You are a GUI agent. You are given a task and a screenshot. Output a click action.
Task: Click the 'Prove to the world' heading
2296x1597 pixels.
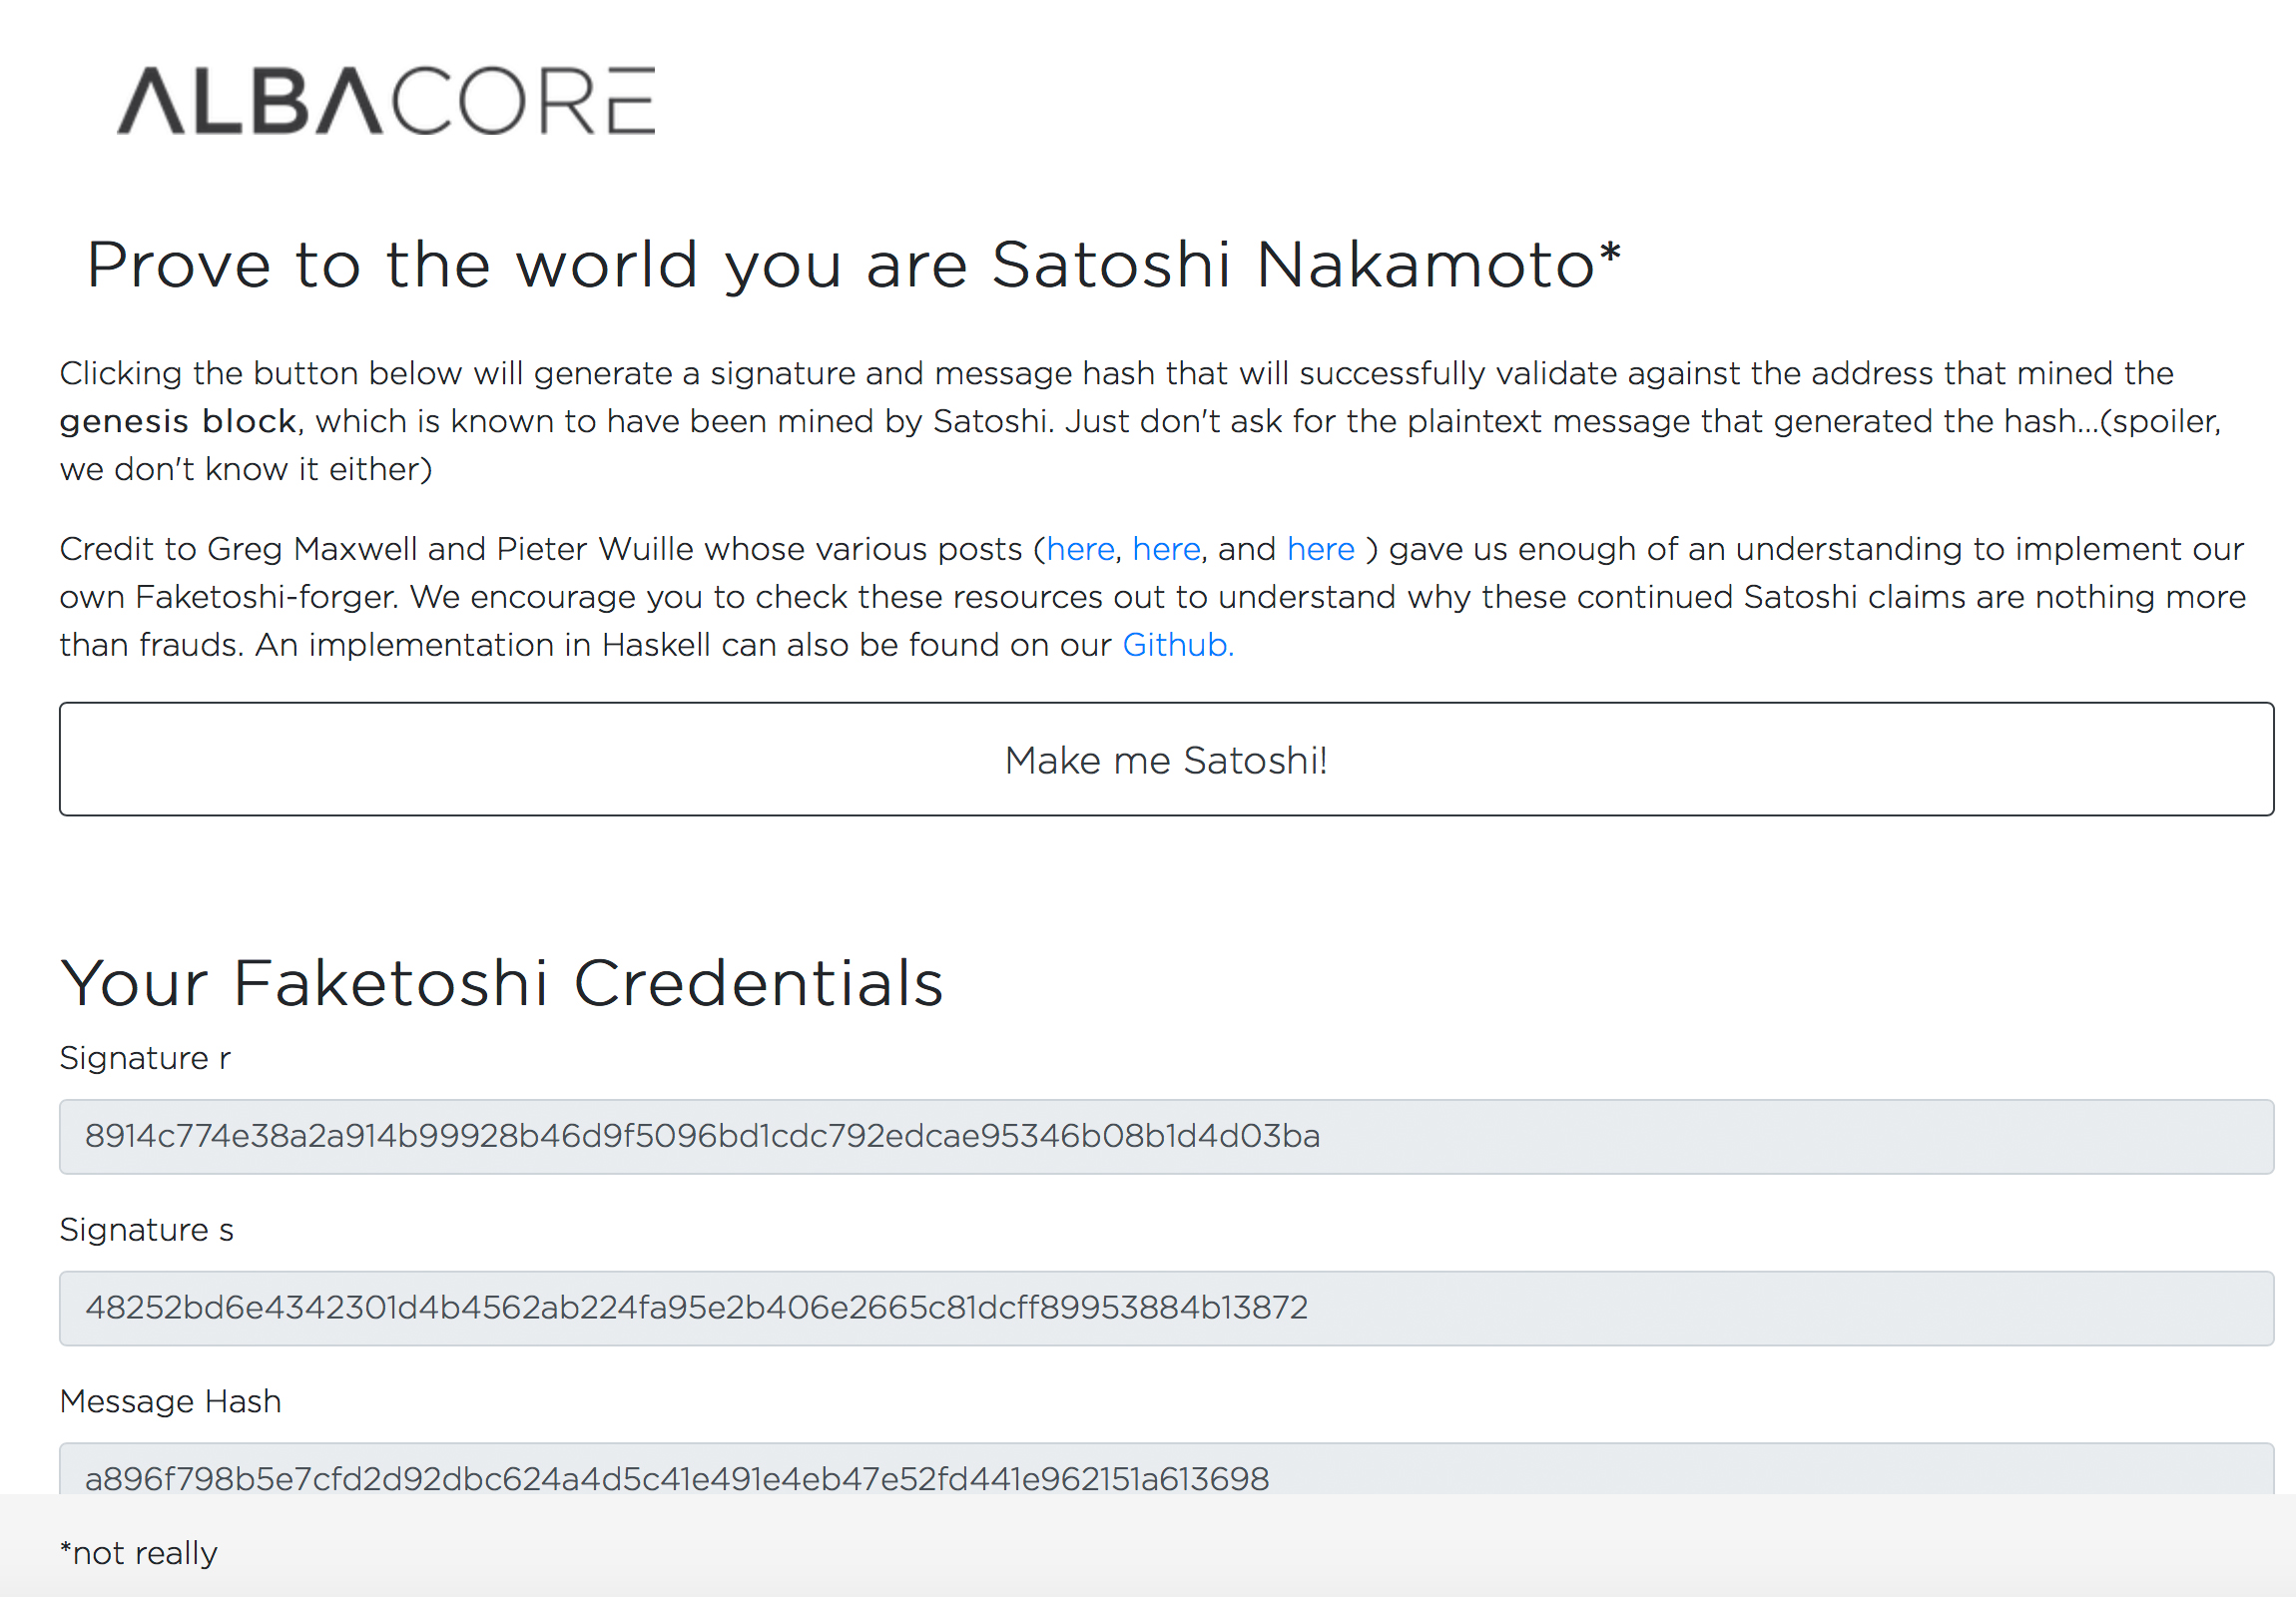click(851, 263)
